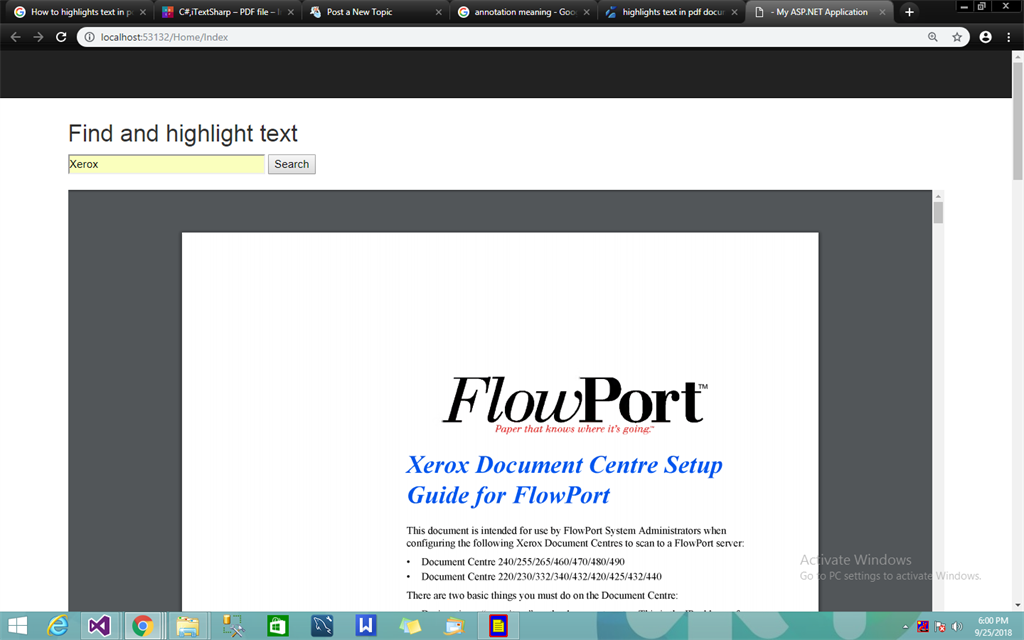Open the zoom magnifier in address bar
This screenshot has width=1024, height=640.
933,37
